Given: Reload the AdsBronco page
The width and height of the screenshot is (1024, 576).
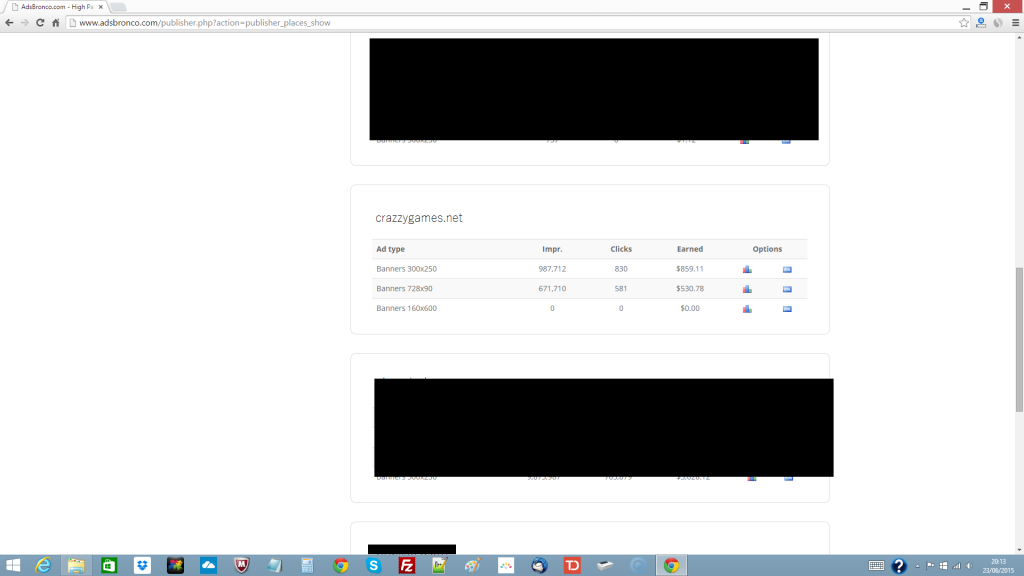Looking at the screenshot, I should [x=40, y=22].
